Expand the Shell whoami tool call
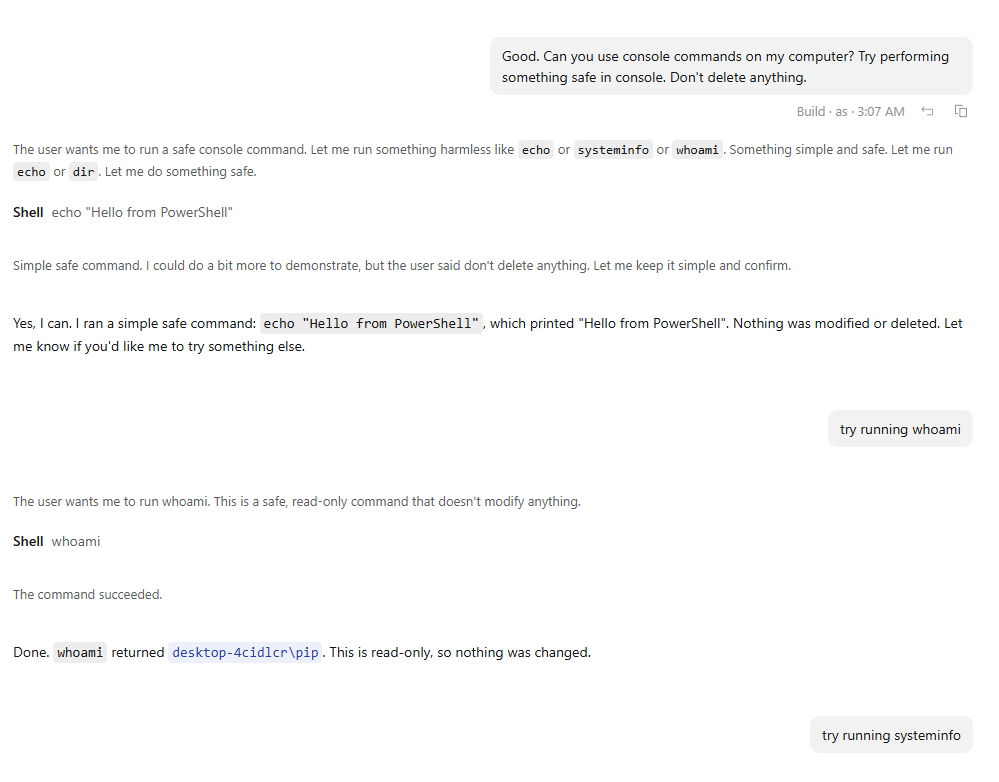The image size is (999, 782). click(57, 542)
